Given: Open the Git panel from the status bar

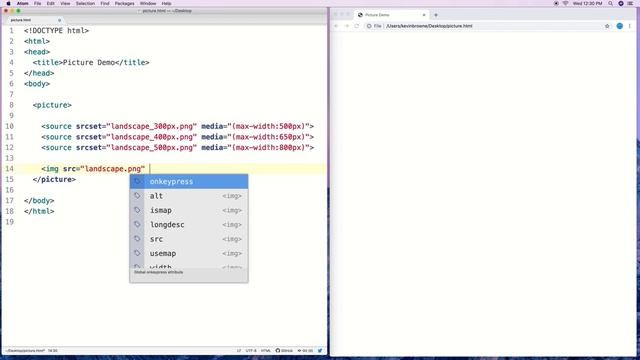Looking at the screenshot, I should [305, 351].
